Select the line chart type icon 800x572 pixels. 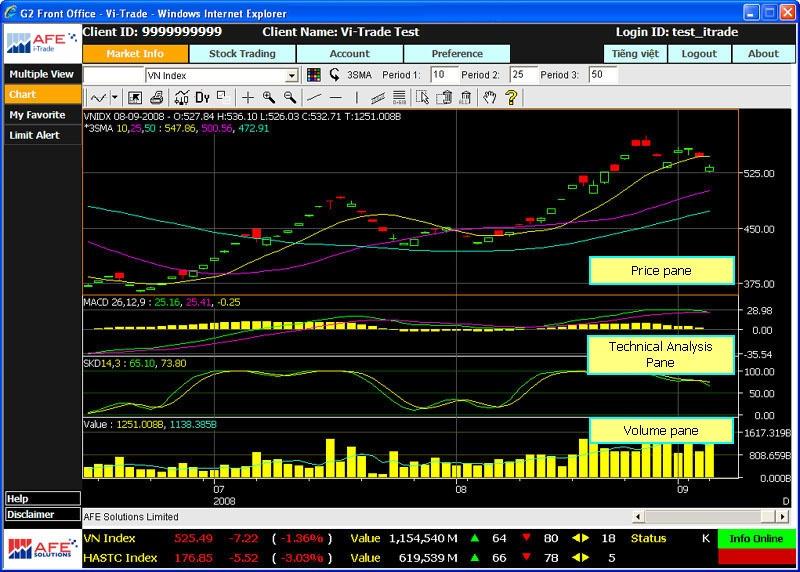(98, 97)
